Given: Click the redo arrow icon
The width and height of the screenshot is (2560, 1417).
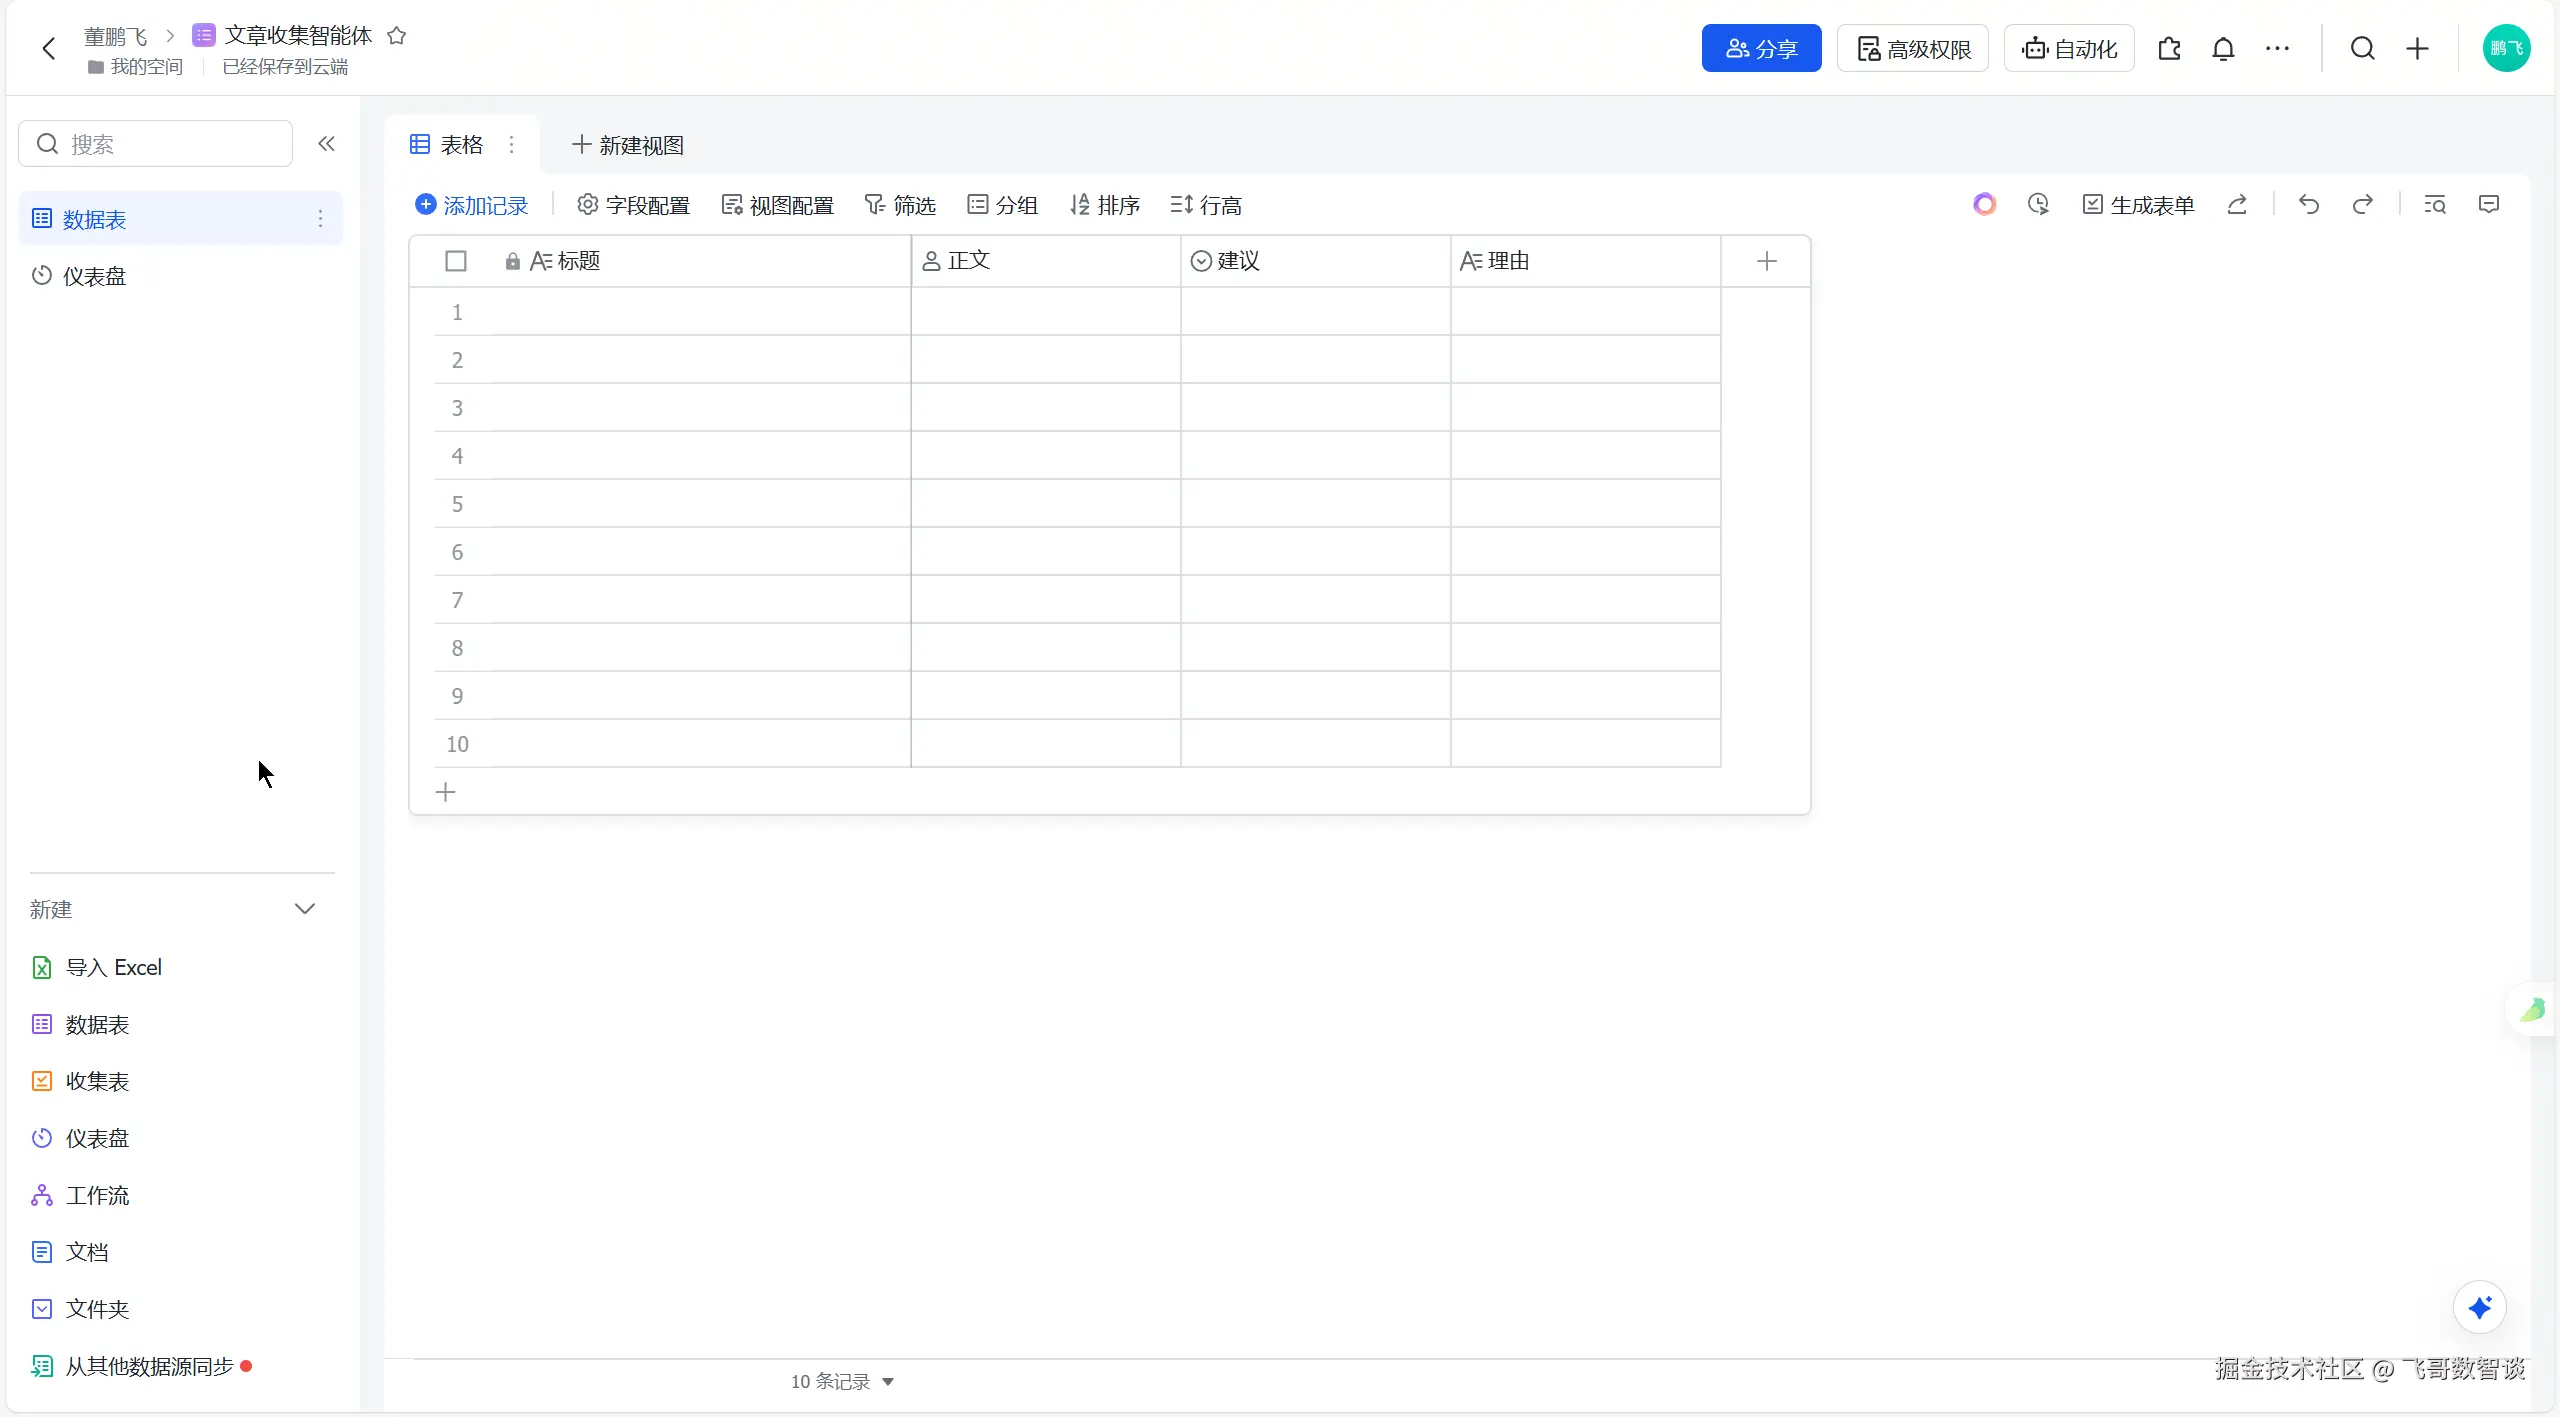Looking at the screenshot, I should click(2362, 205).
